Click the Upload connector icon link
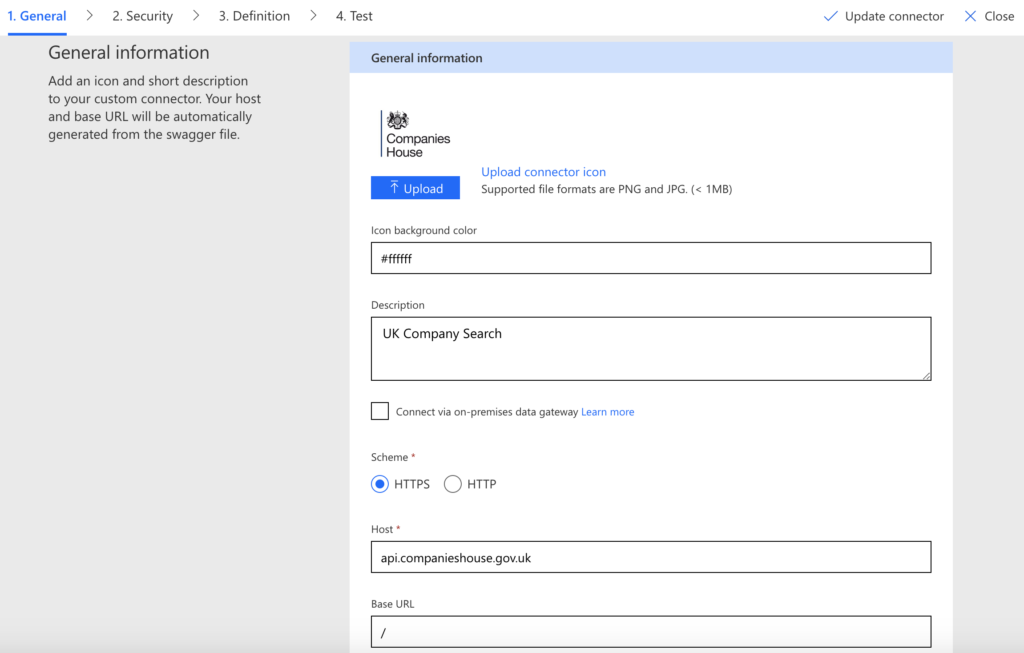The image size is (1024, 653). pos(543,171)
